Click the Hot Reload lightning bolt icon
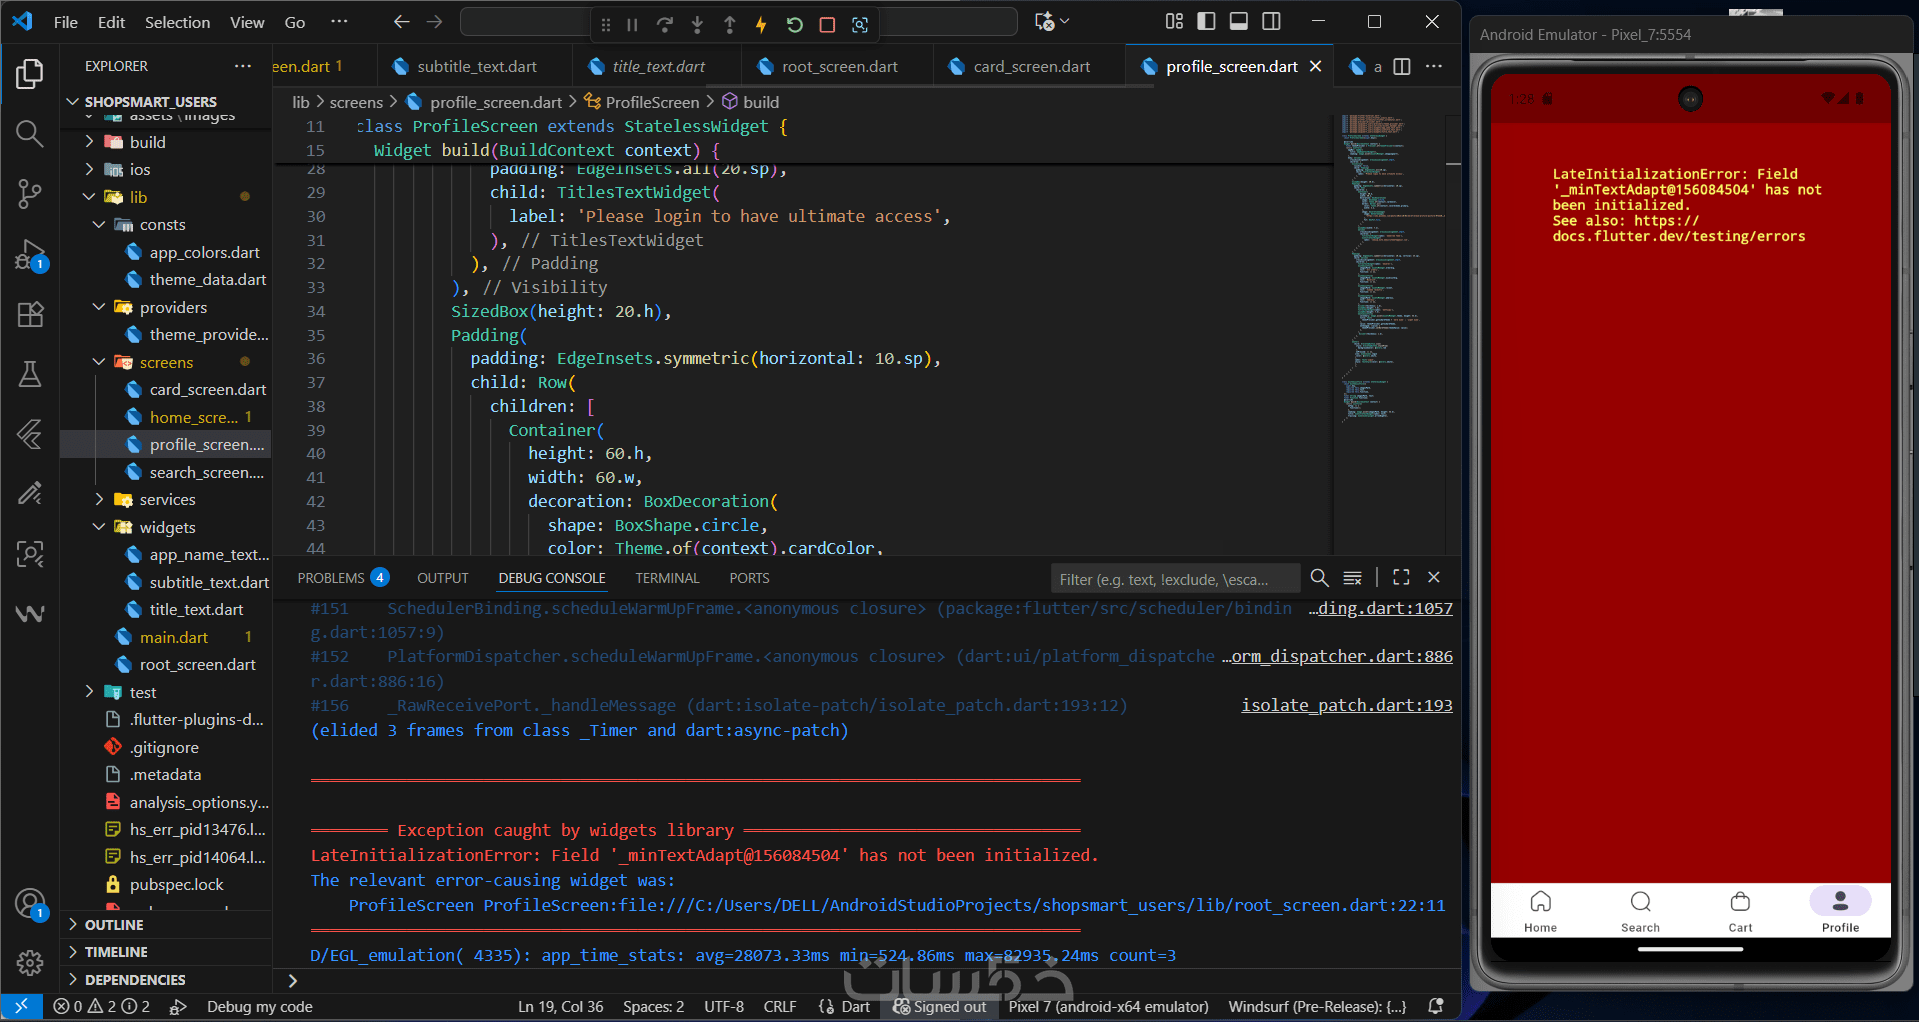The image size is (1919, 1022). 761,24
